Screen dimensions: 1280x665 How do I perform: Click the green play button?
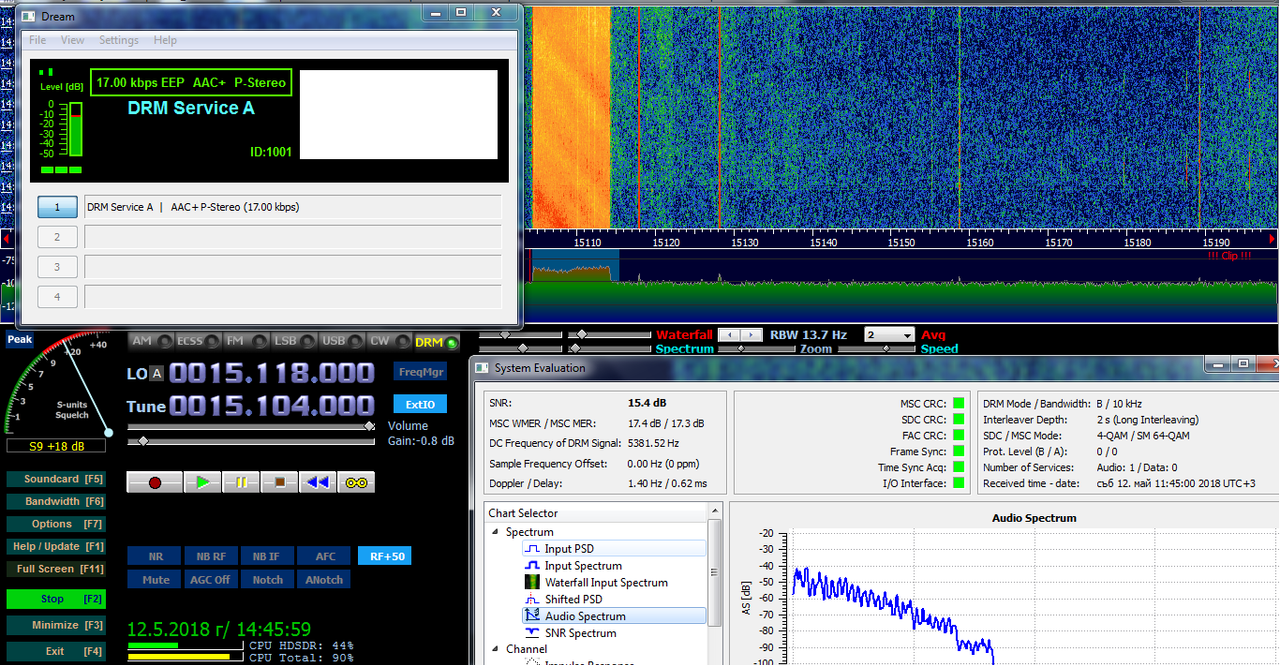203,482
